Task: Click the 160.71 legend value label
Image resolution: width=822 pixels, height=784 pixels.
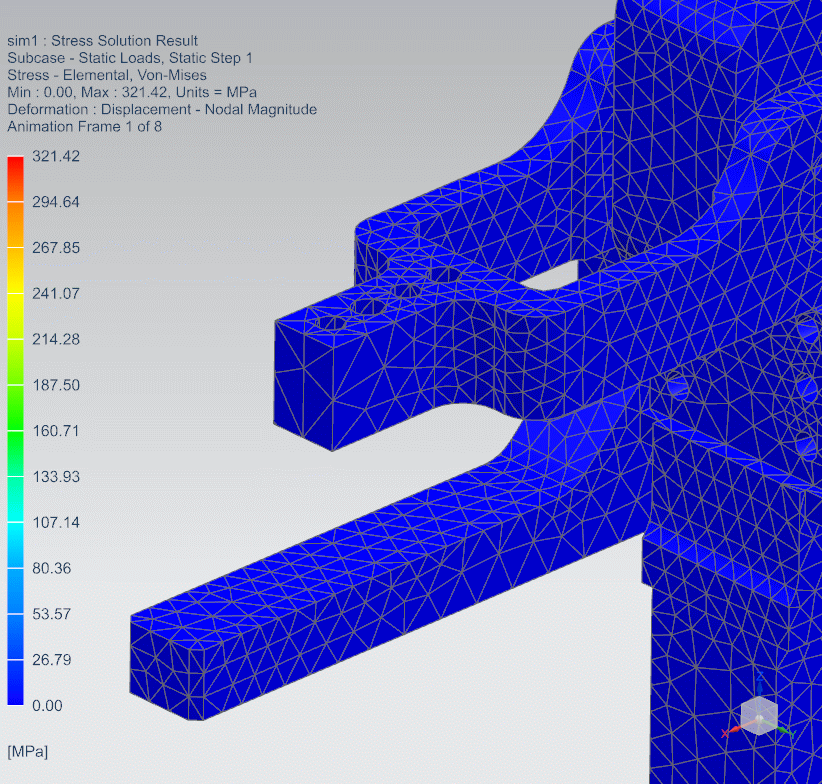Action: (56, 431)
